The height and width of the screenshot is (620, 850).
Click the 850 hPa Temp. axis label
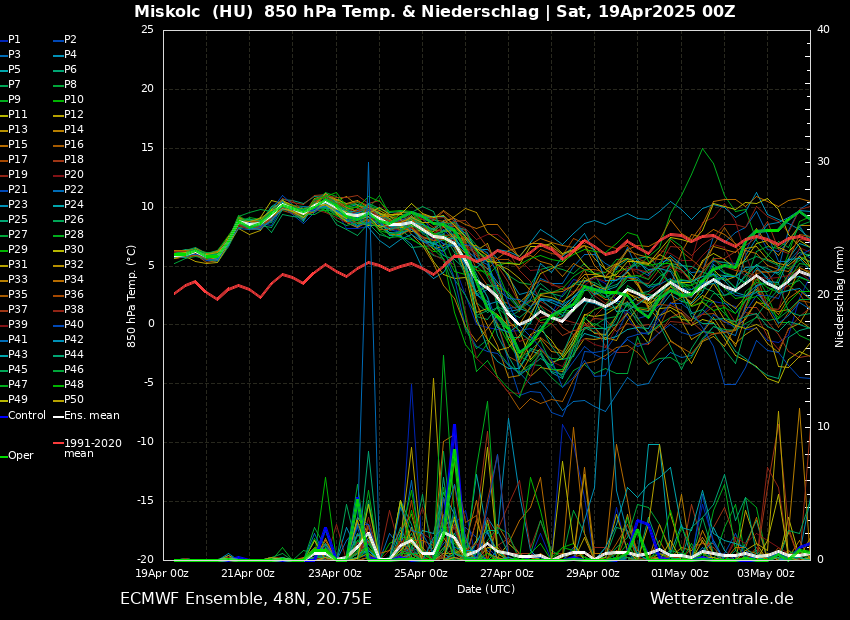[x=132, y=296]
